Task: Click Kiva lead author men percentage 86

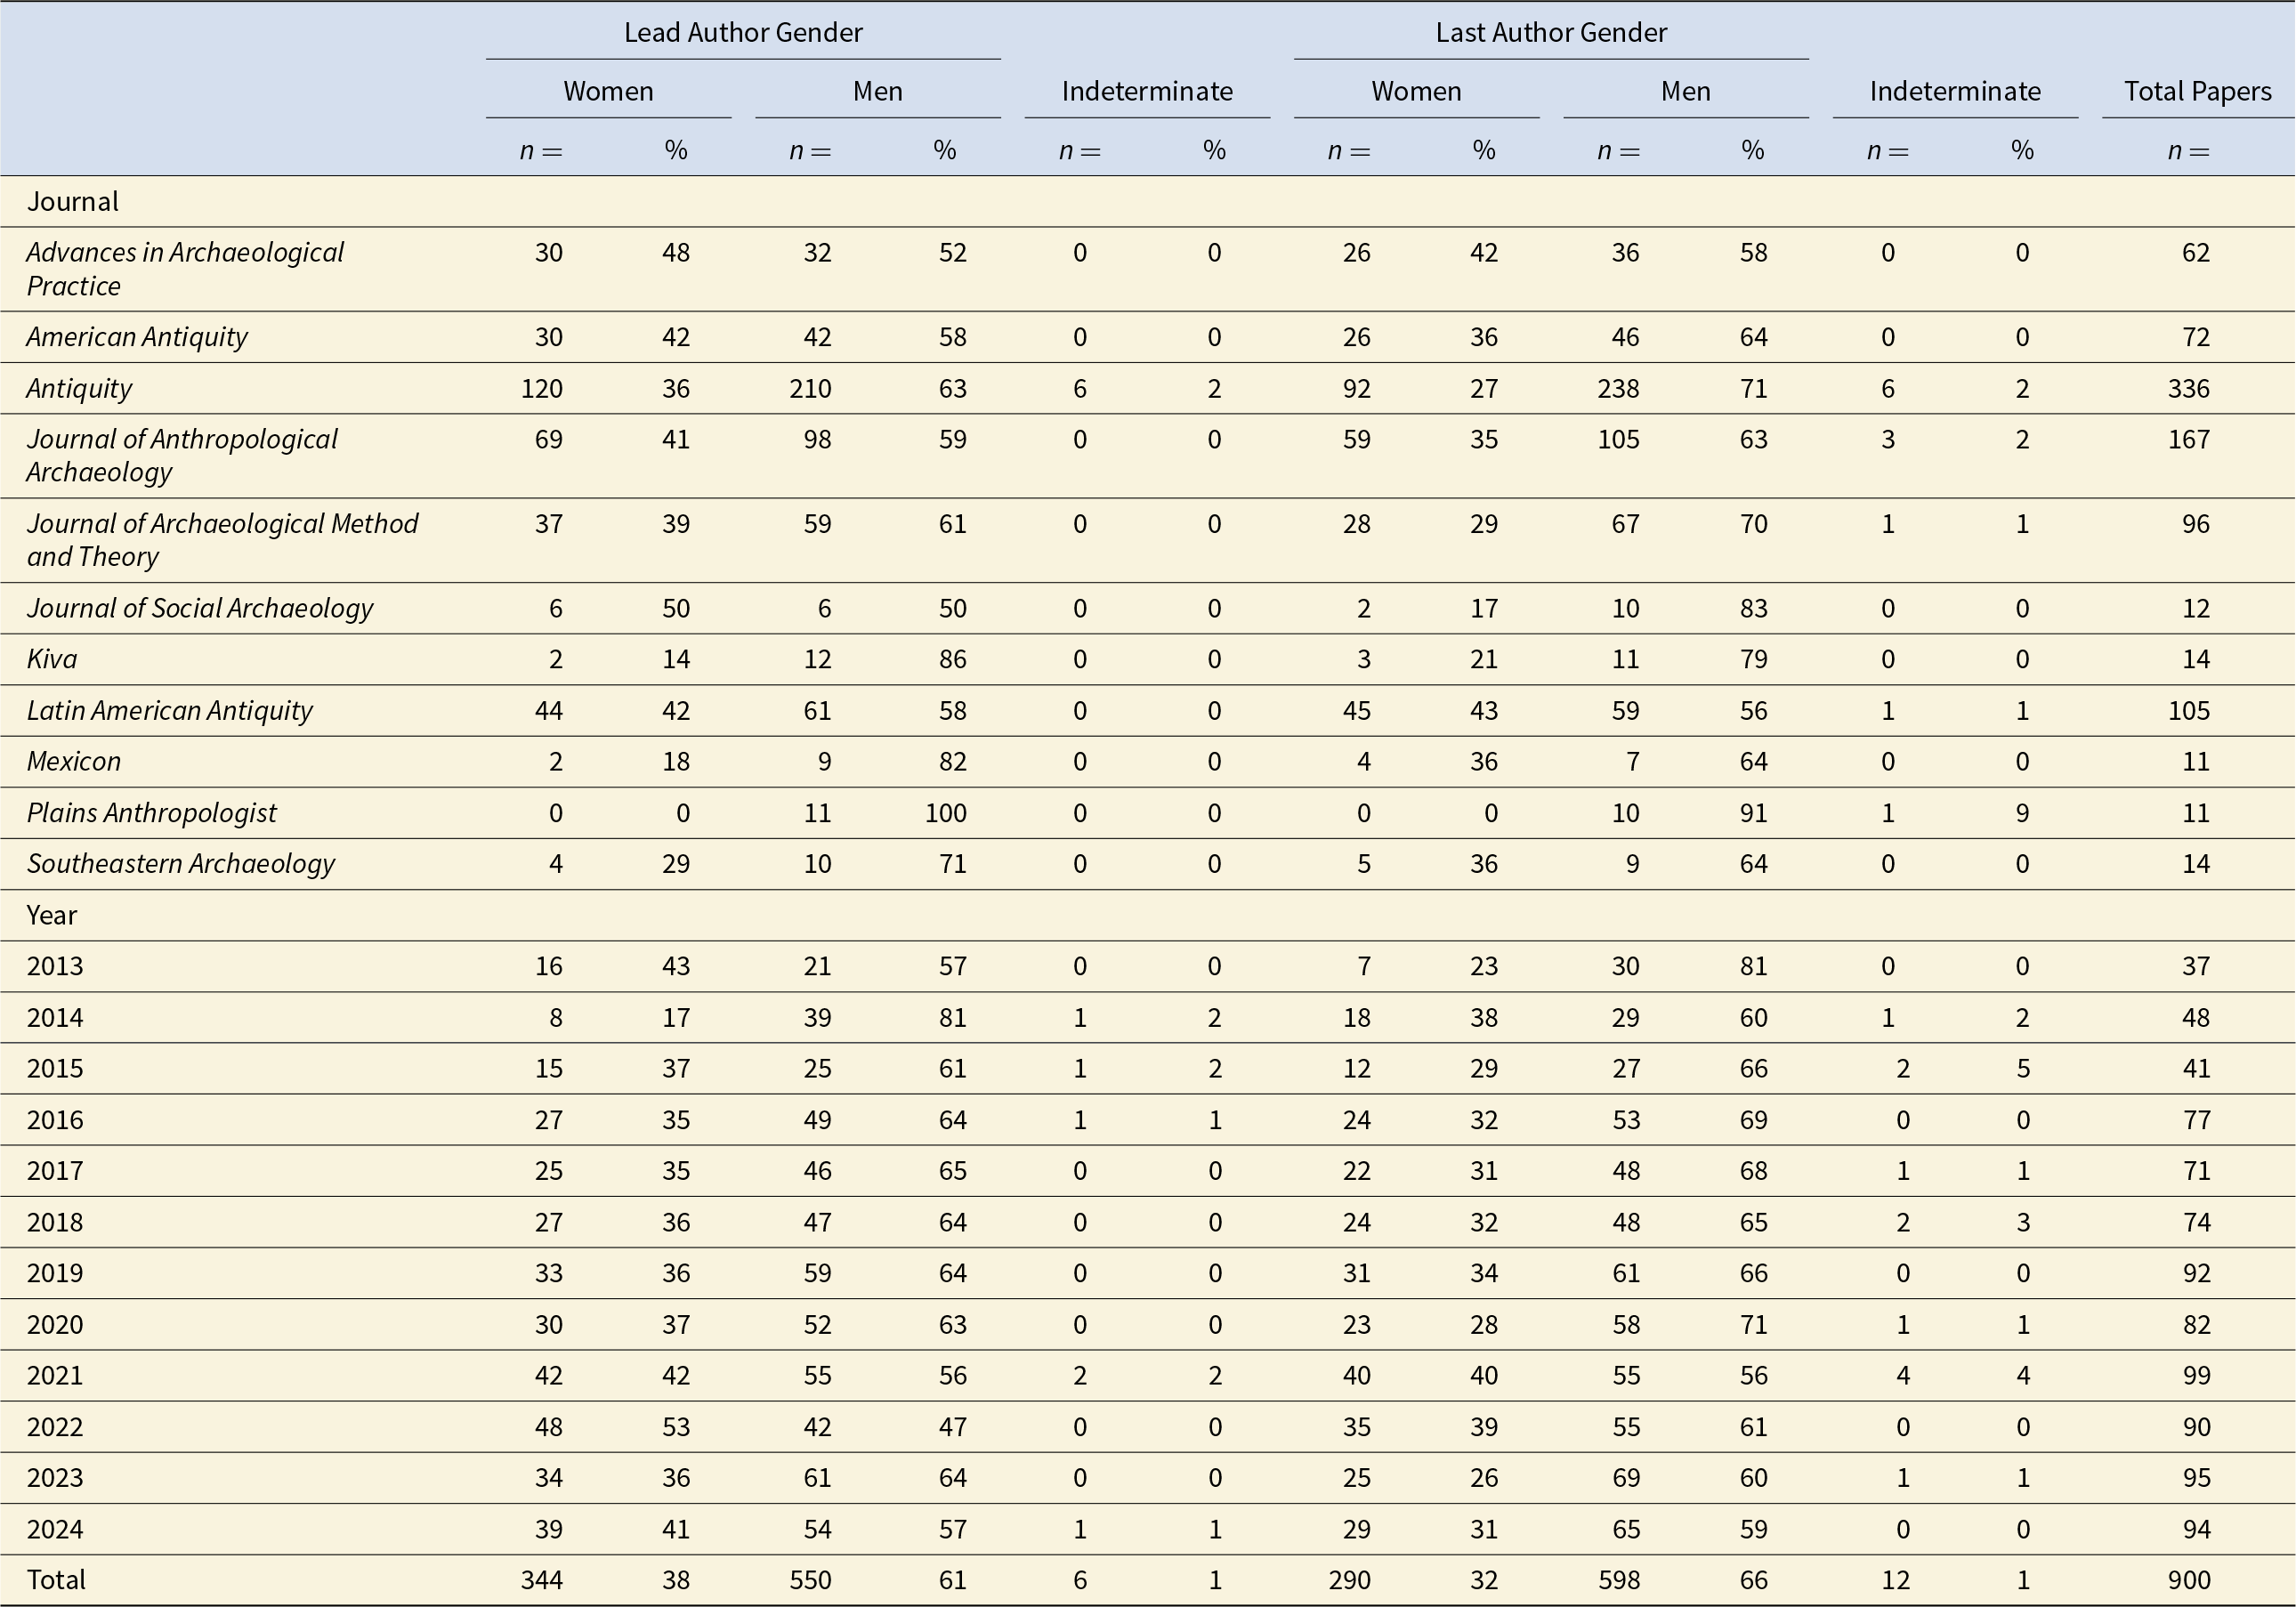Action: tap(953, 659)
